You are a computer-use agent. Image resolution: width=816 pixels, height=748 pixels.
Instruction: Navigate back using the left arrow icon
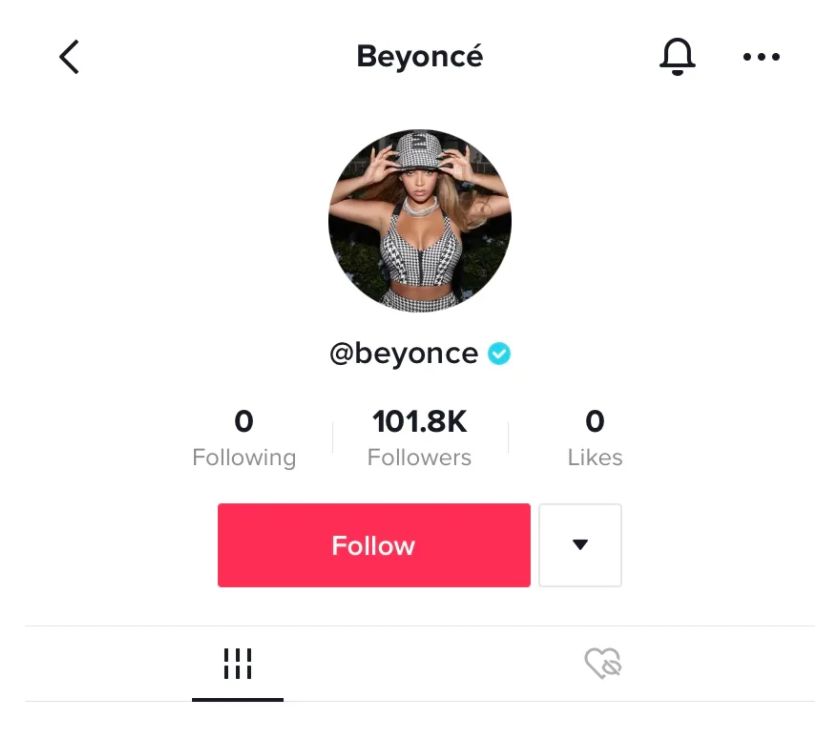[x=69, y=57]
